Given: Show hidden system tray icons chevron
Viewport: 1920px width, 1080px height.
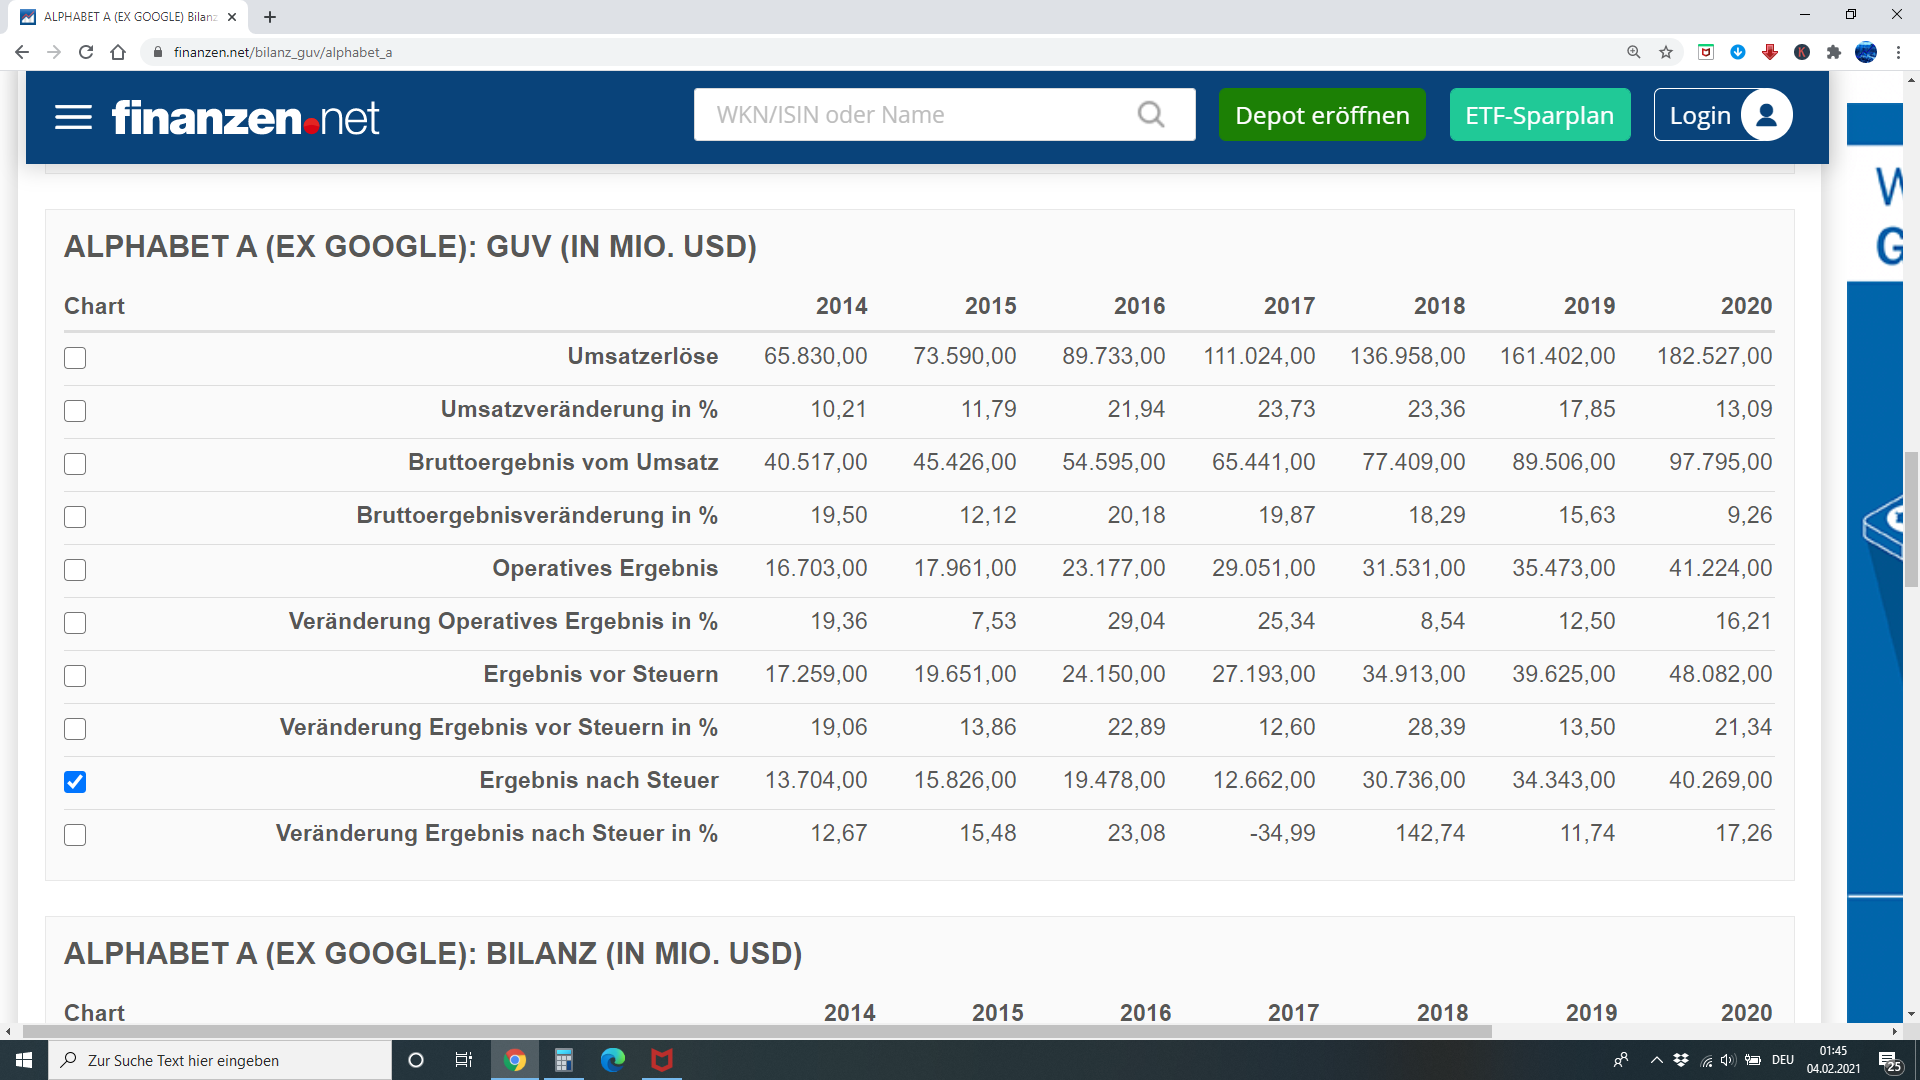Looking at the screenshot, I should click(1656, 1060).
